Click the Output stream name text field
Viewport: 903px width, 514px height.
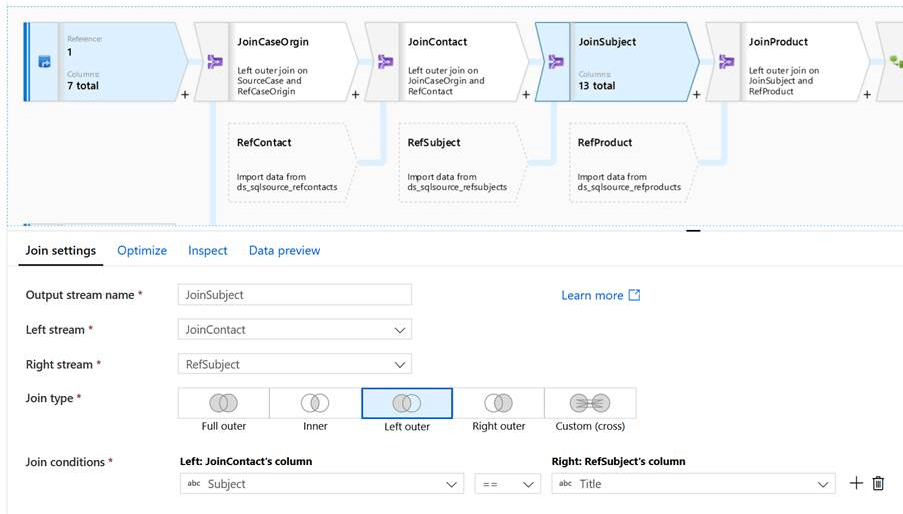[294, 295]
